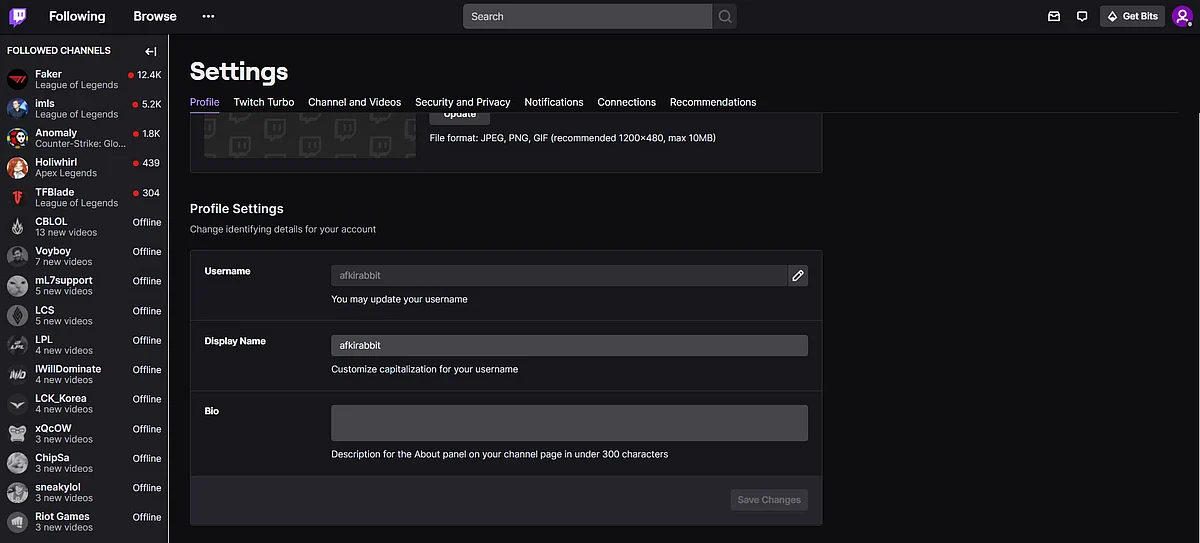This screenshot has width=1200, height=543.
Task: Open Faker's channel avatar
Action: pos(18,79)
